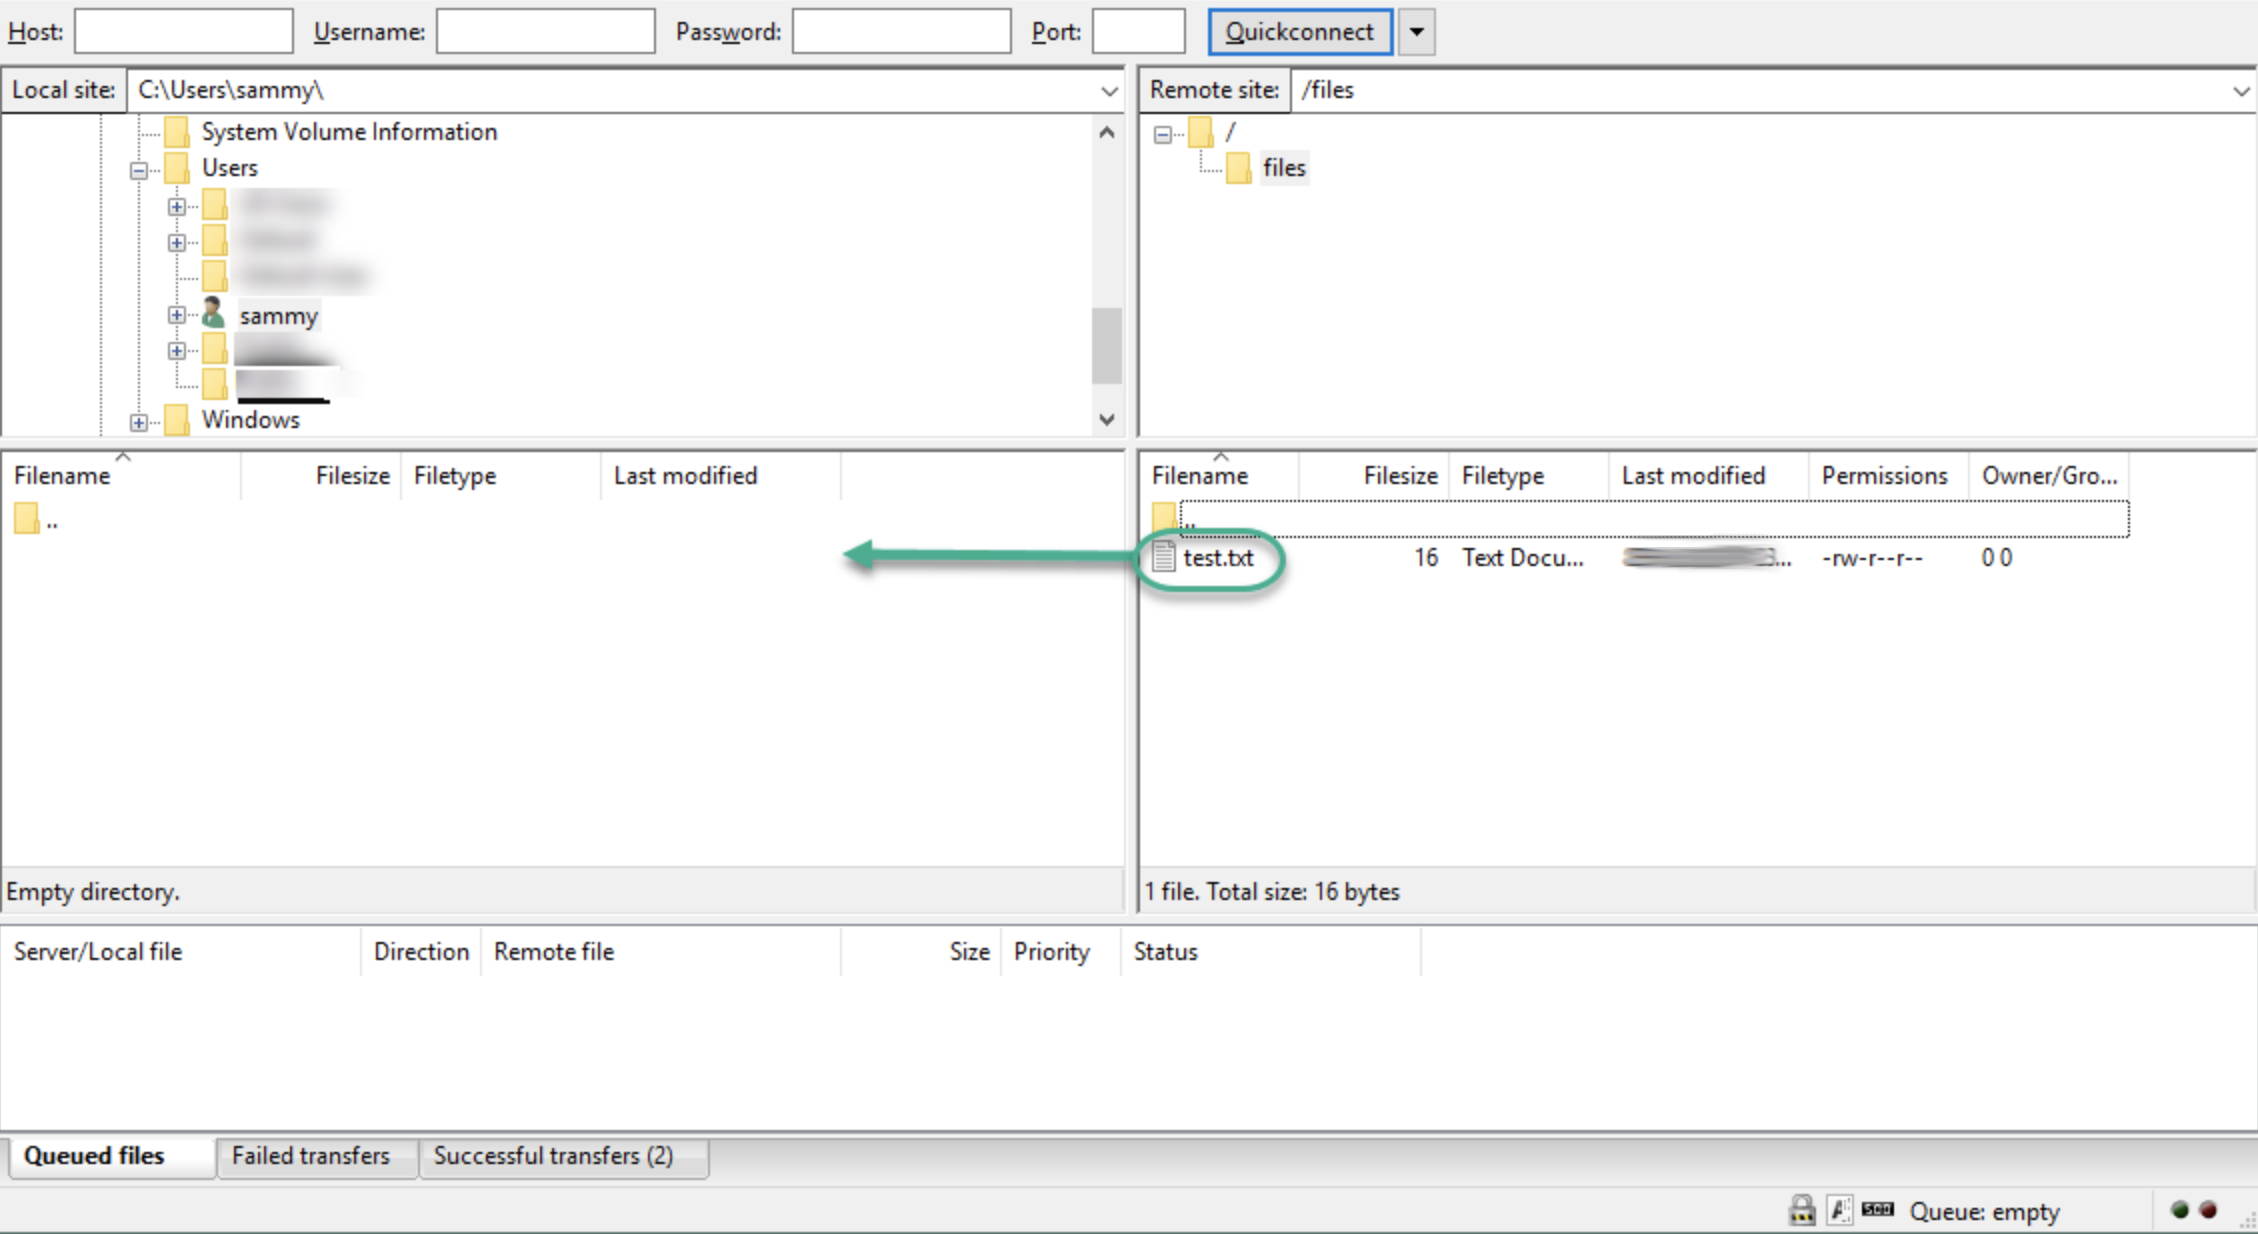Sort local list by Last modified column

(721, 475)
